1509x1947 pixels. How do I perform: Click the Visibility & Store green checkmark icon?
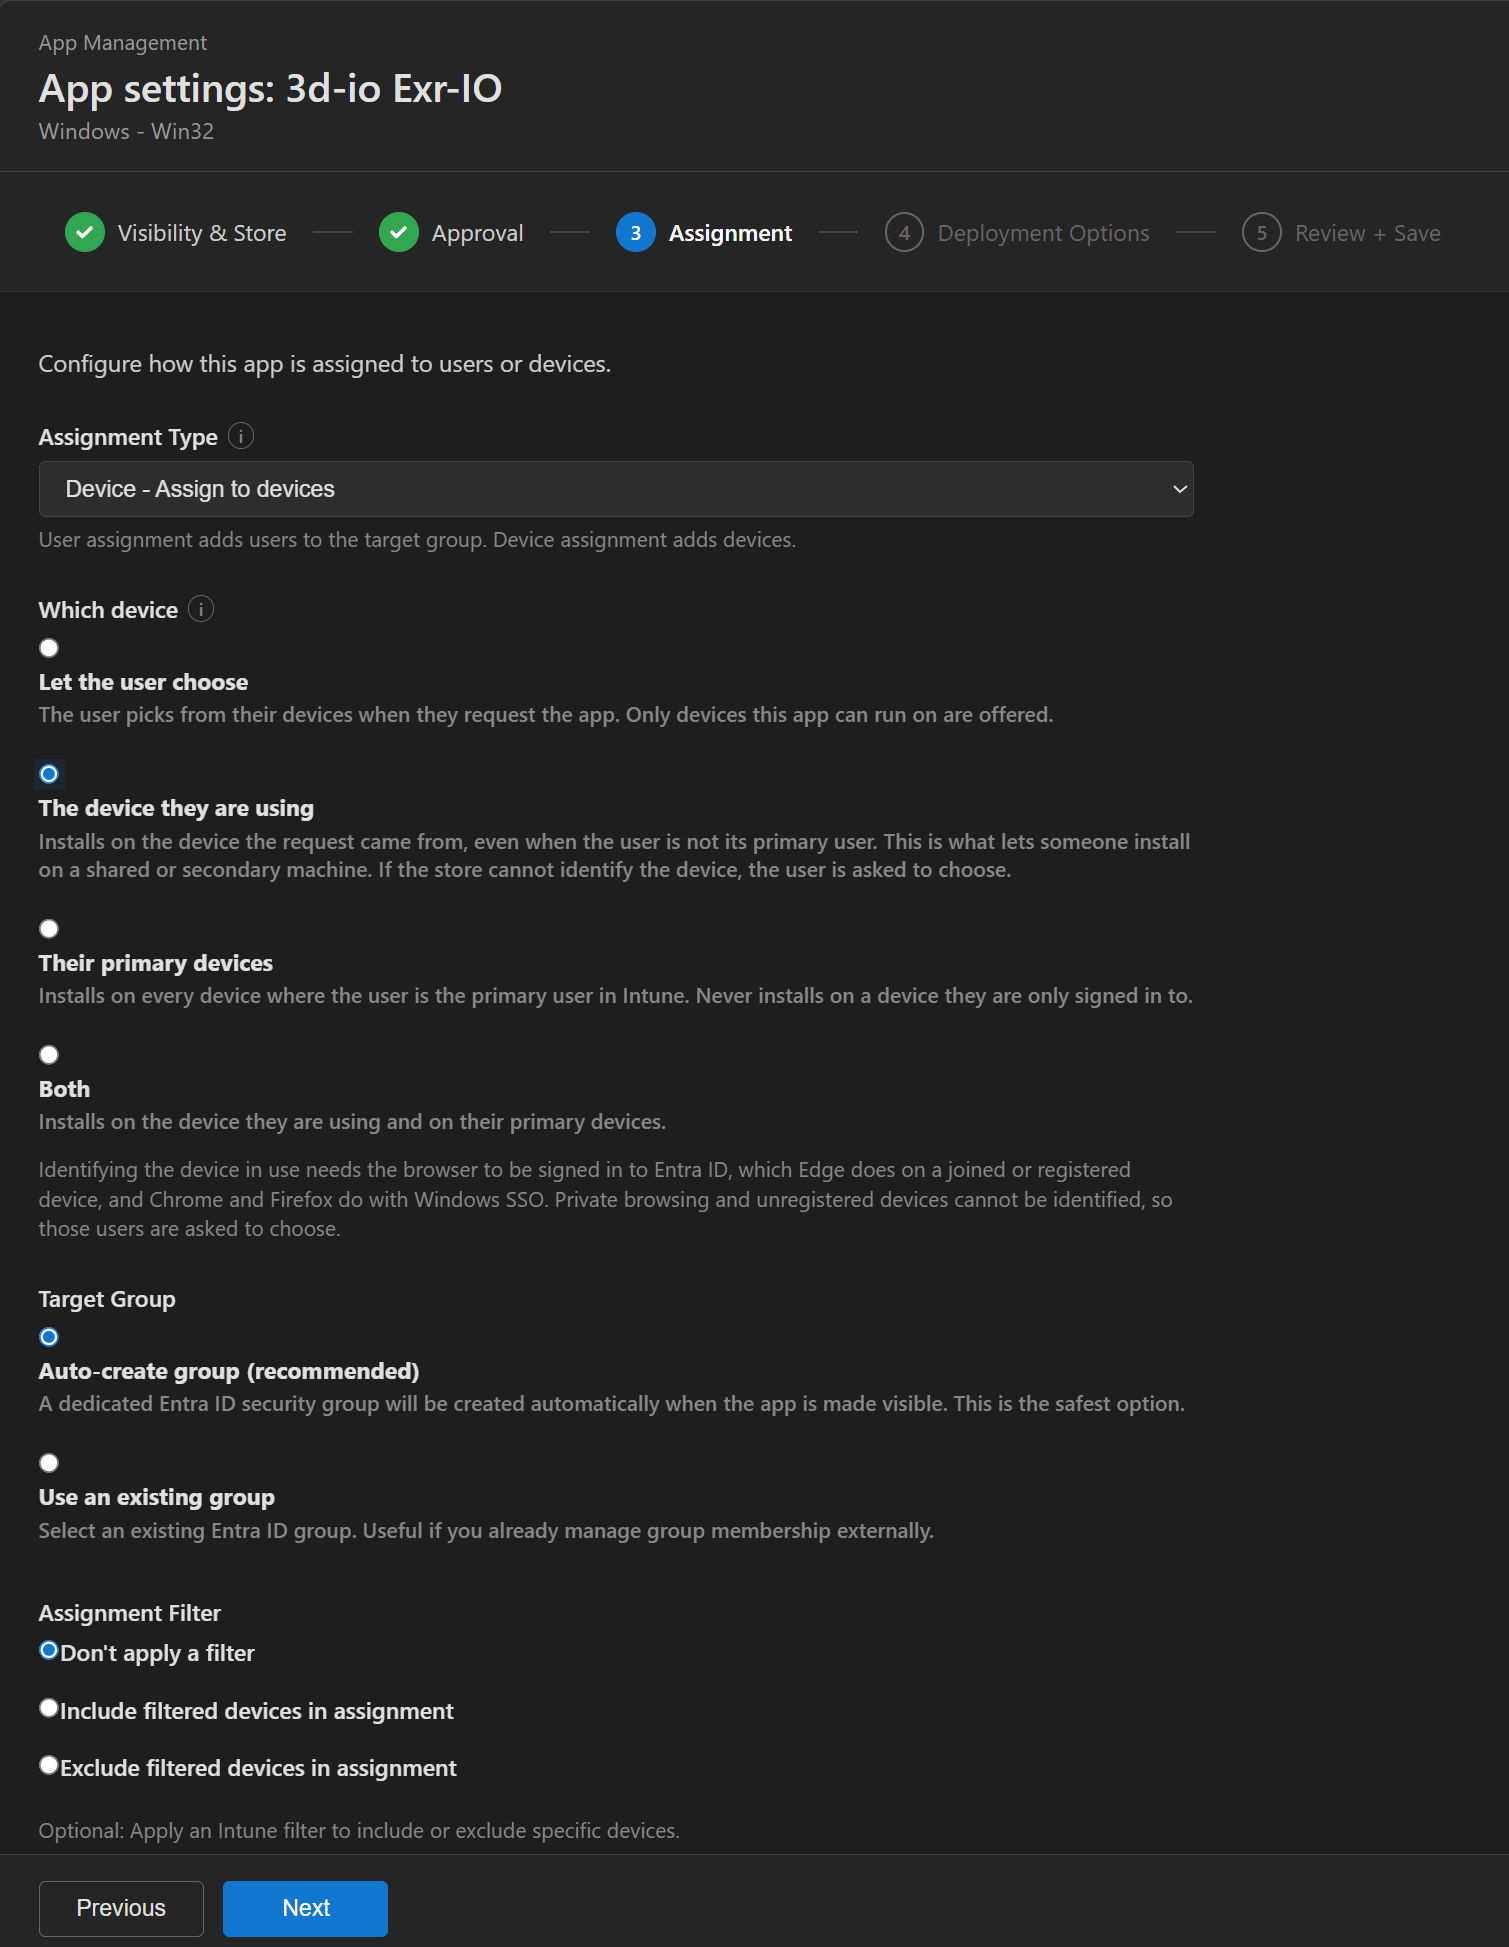click(x=85, y=233)
